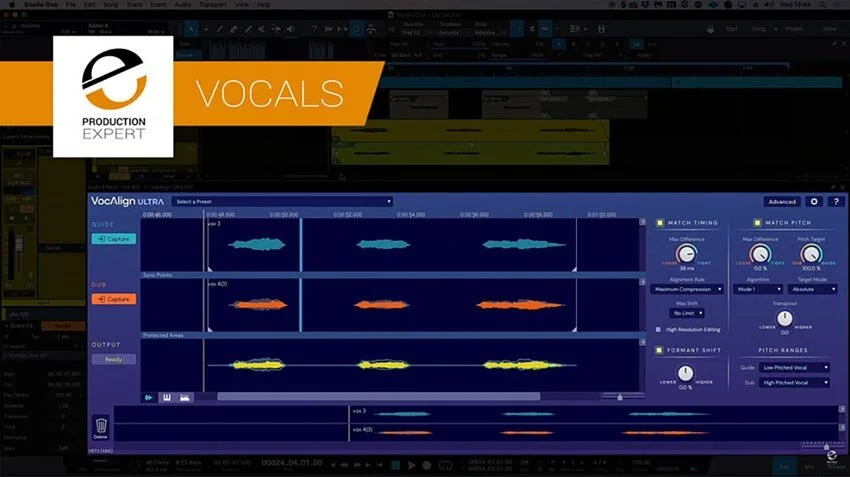Click the plus icon beside vox 3 overview
Image resolution: width=850 pixels, height=477 pixels.
click(x=842, y=409)
